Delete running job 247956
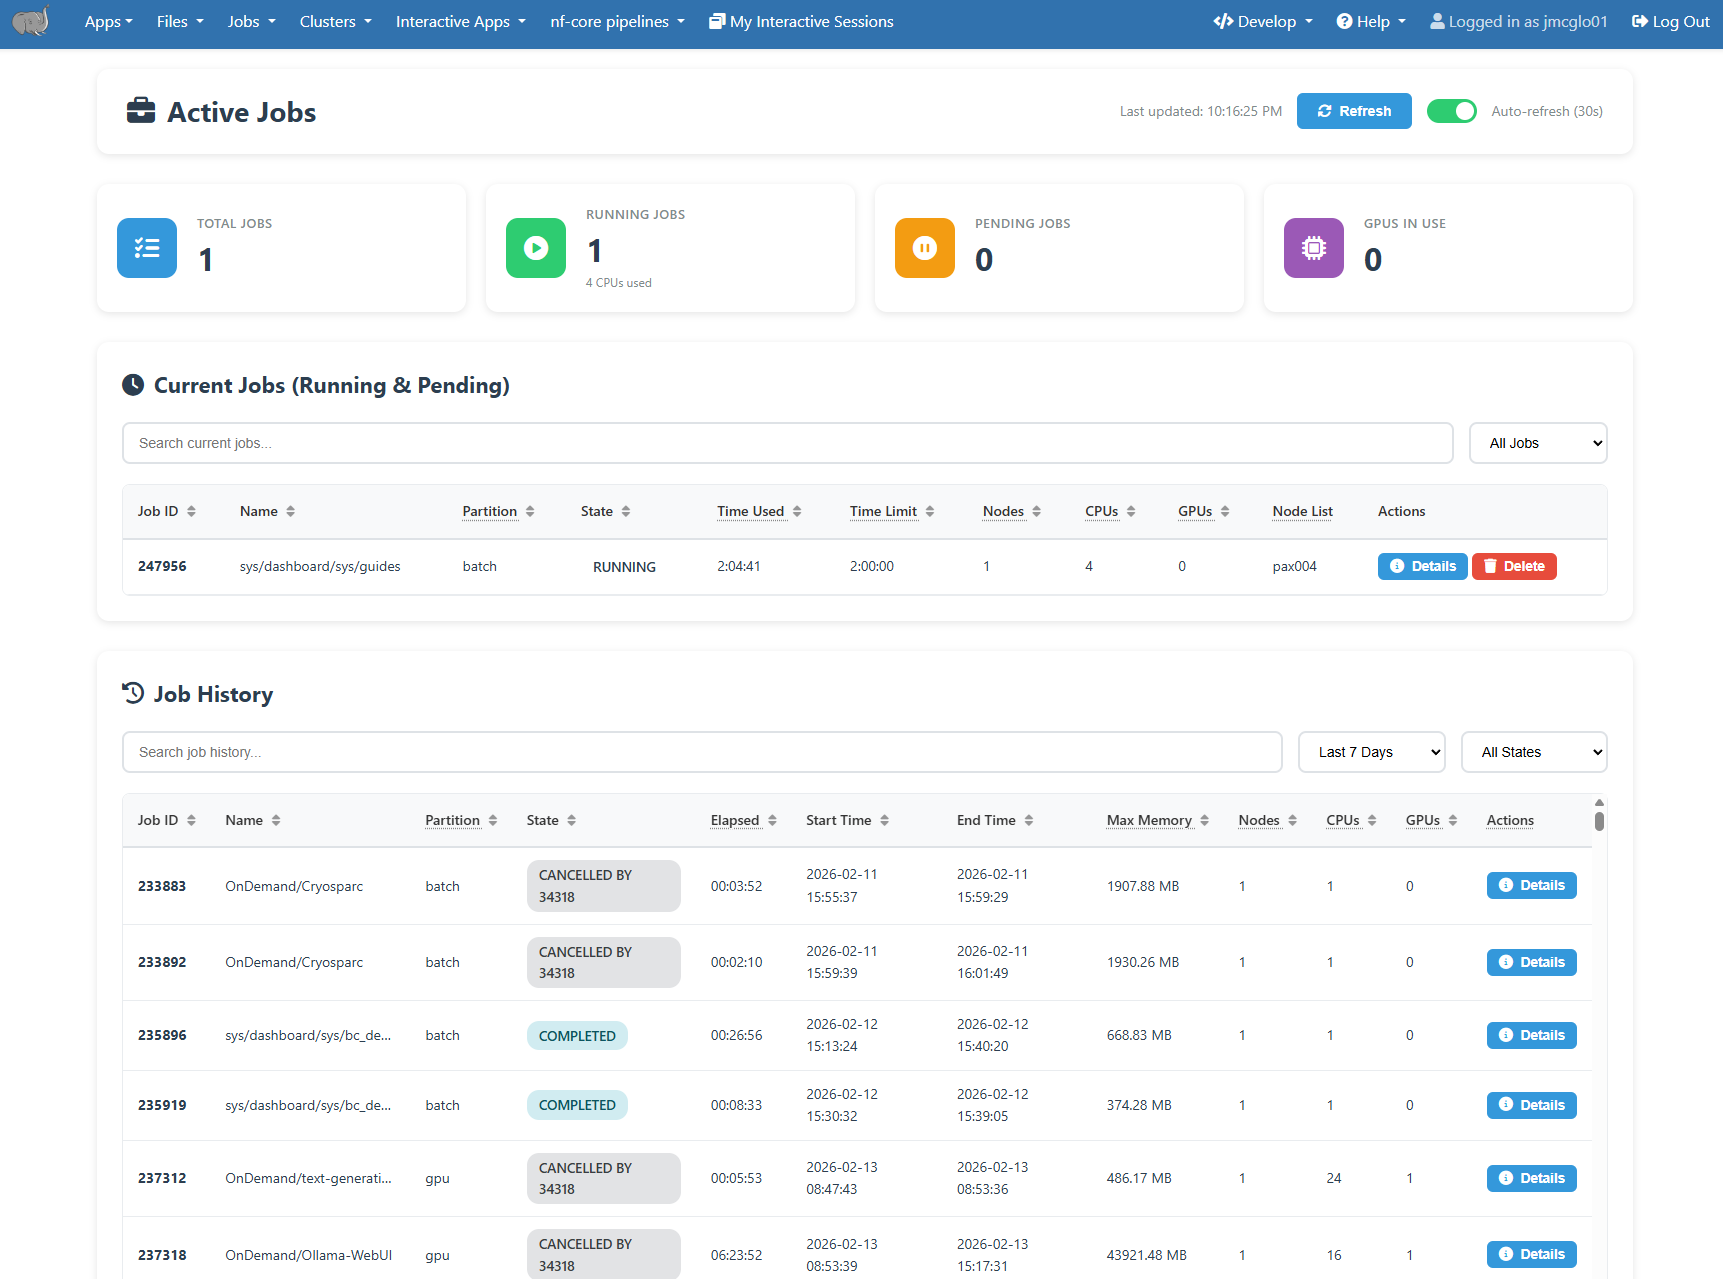This screenshot has width=1723, height=1279. [x=1514, y=566]
